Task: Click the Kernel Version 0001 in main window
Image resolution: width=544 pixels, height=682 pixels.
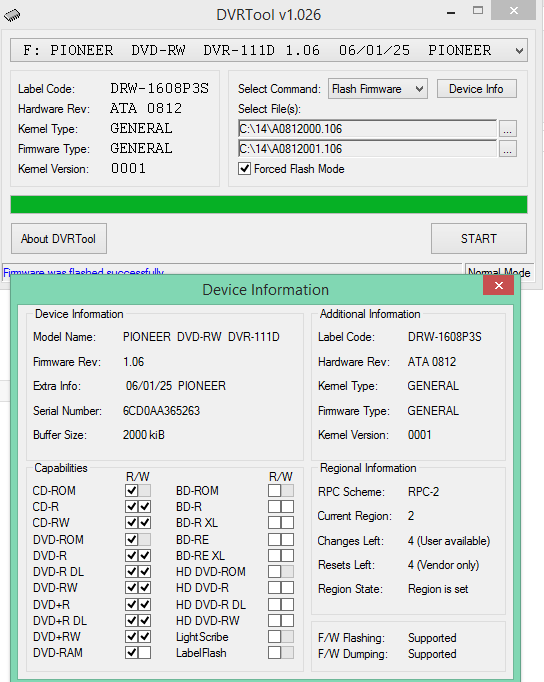Action: [129, 168]
